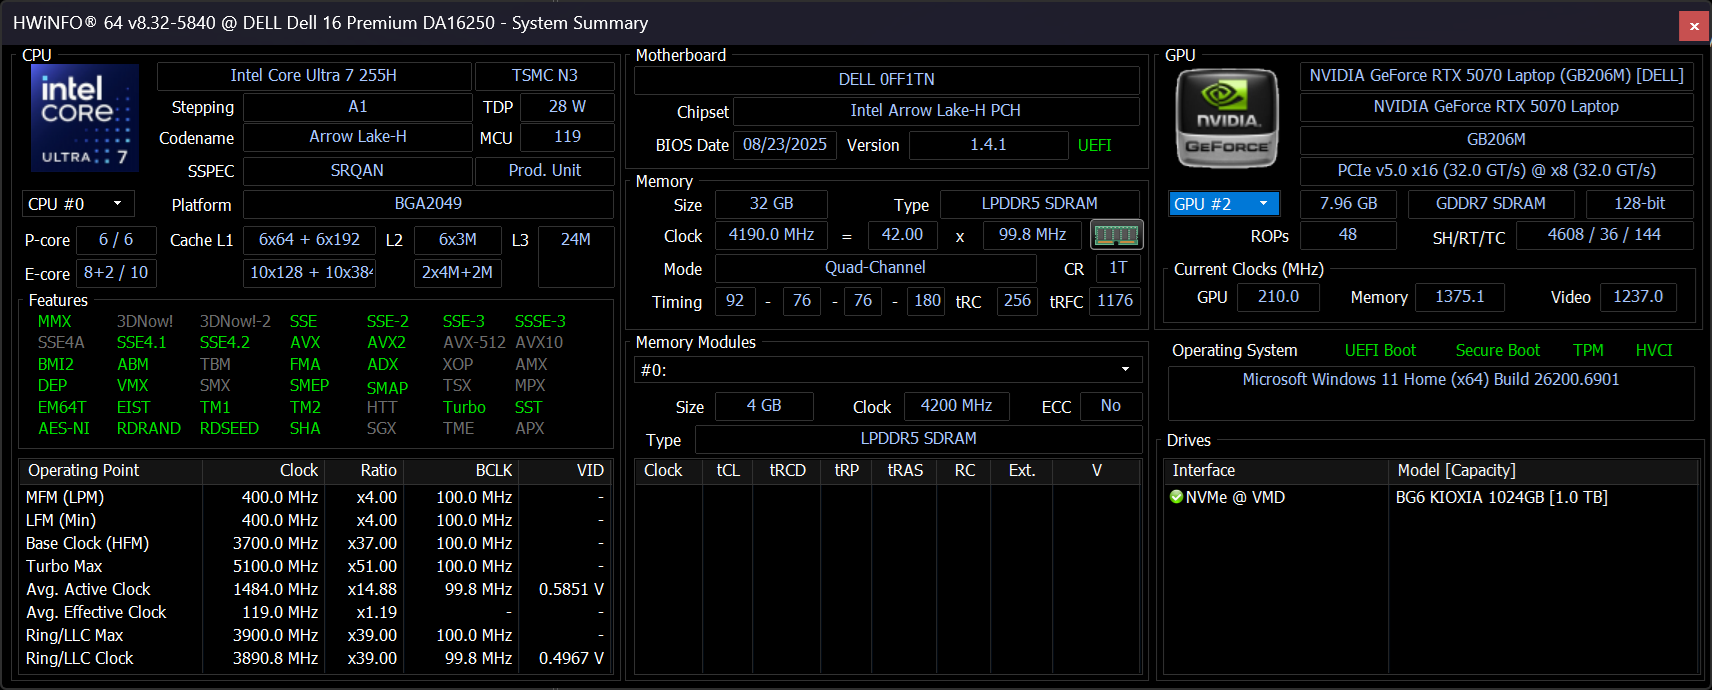
Task: Open the GPU #2 selector dropdown
Action: pyautogui.click(x=1223, y=204)
